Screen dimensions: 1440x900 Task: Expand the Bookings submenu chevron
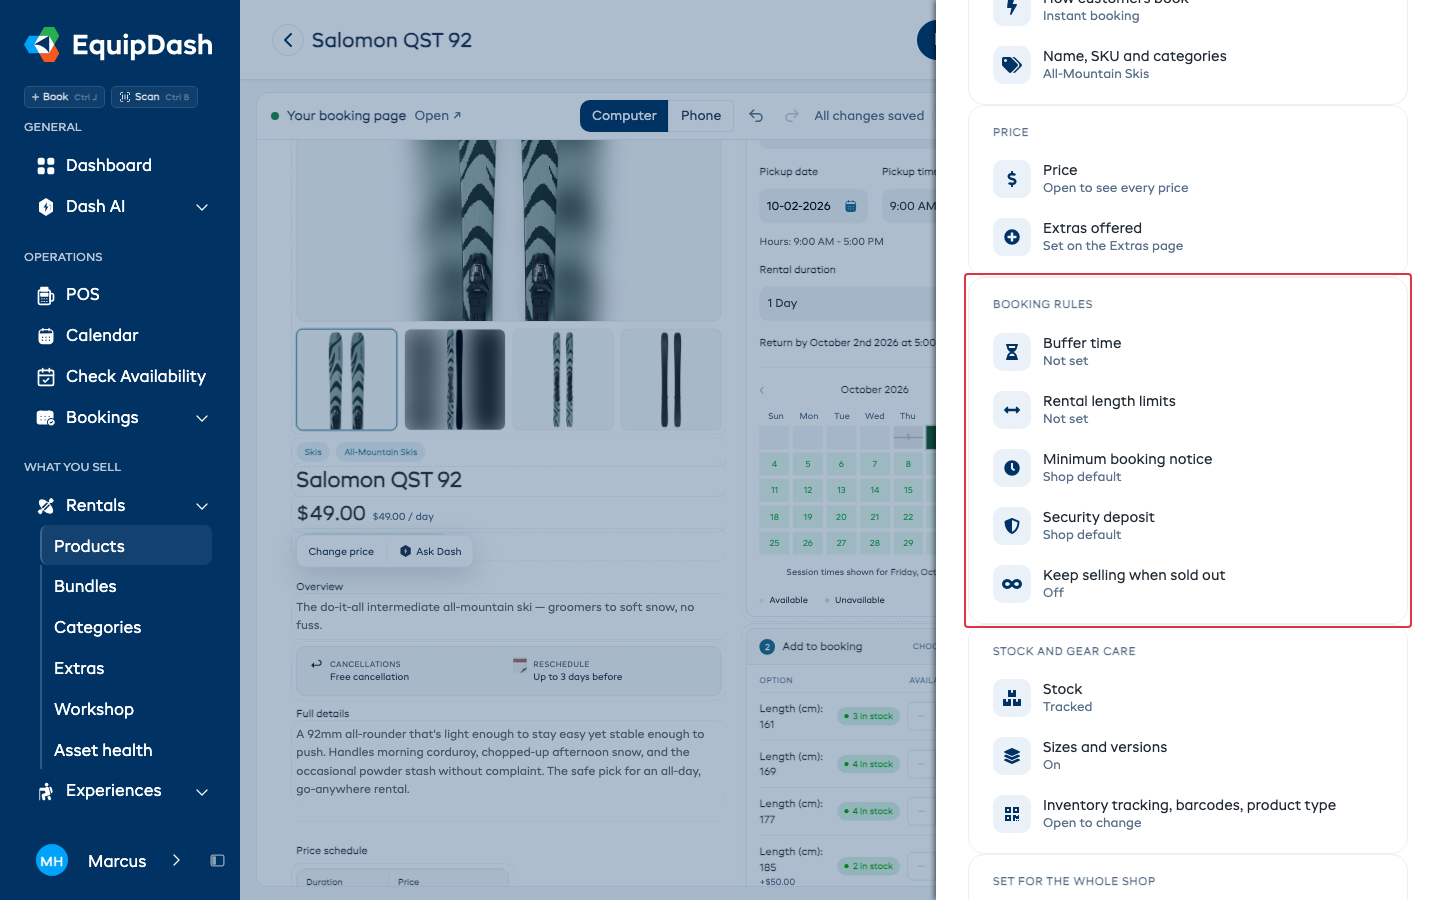[x=202, y=418]
